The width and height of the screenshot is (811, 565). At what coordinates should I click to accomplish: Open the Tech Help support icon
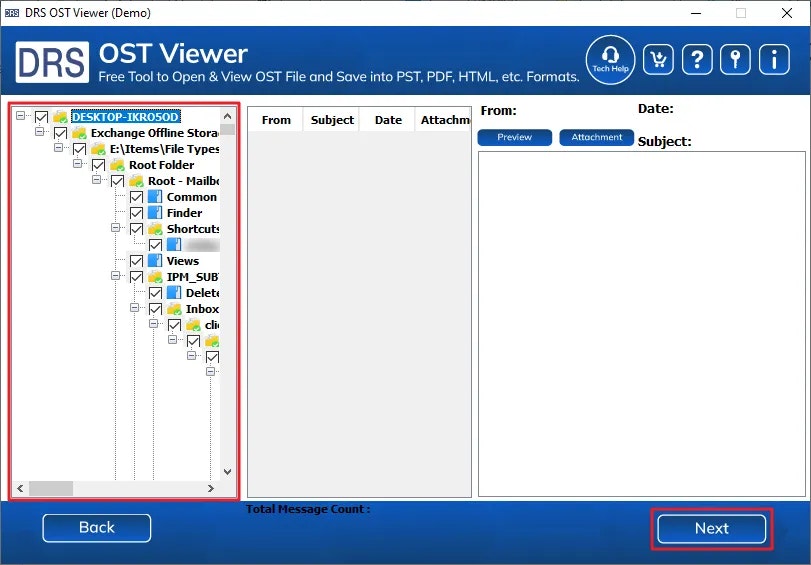(x=610, y=60)
